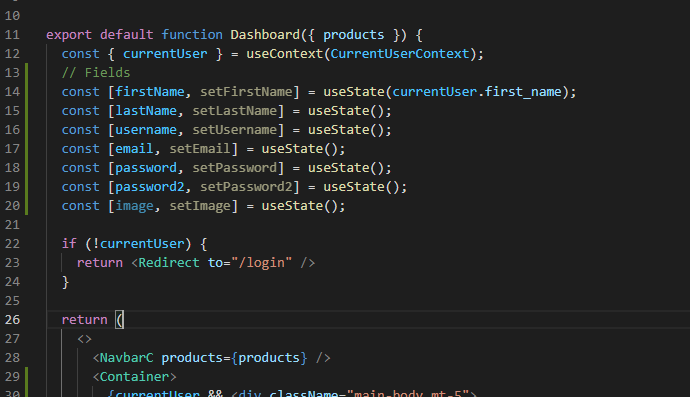Click "CurrentUserContext" on line 12
The image size is (690, 397).
pyautogui.click(x=400, y=54)
